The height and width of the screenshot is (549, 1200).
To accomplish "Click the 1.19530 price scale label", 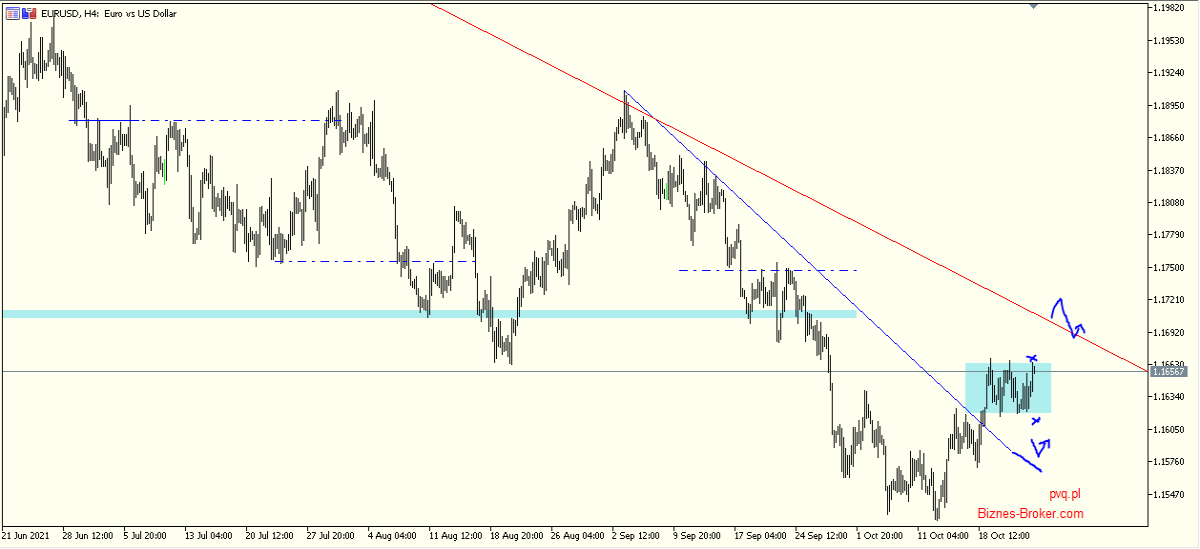I will (1170, 40).
